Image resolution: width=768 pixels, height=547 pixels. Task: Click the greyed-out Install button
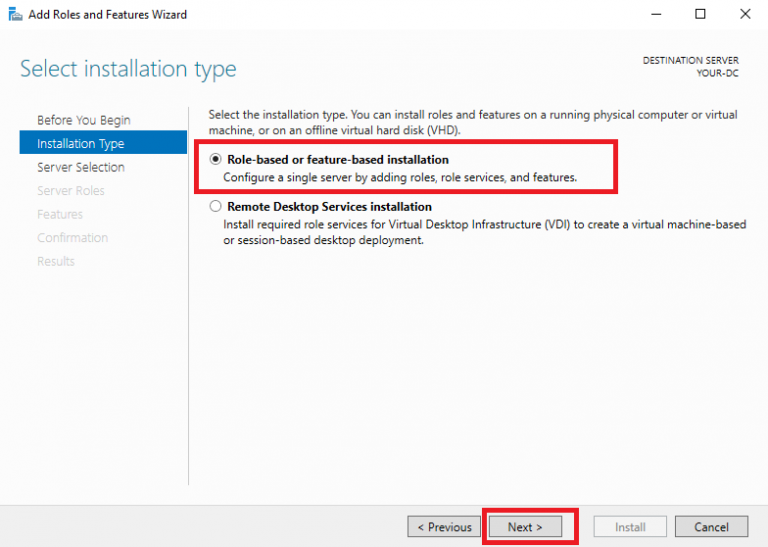pos(630,527)
